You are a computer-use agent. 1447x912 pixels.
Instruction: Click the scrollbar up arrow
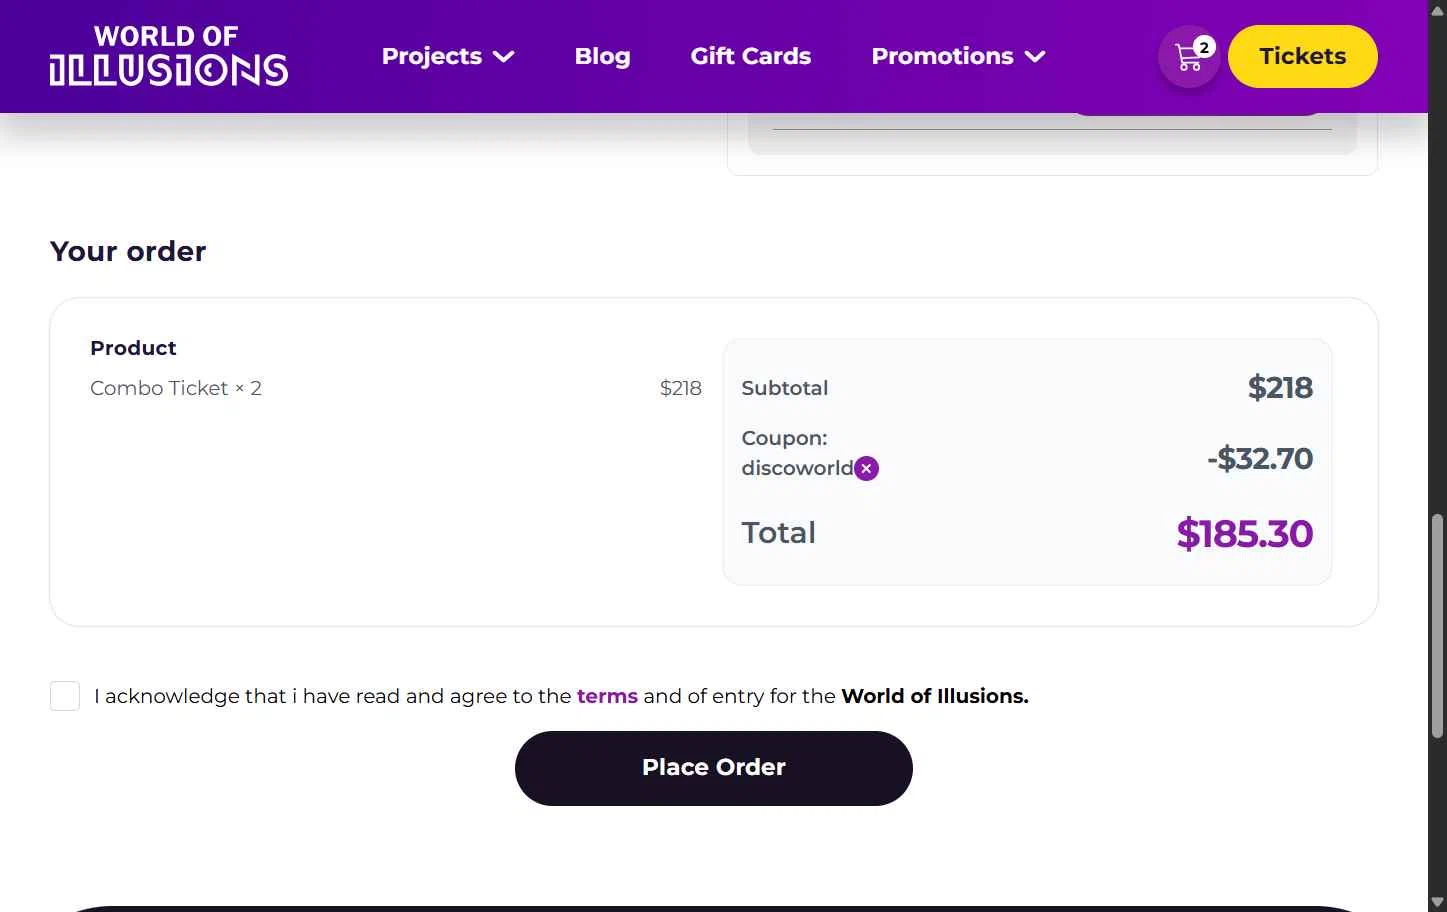coord(1437,9)
